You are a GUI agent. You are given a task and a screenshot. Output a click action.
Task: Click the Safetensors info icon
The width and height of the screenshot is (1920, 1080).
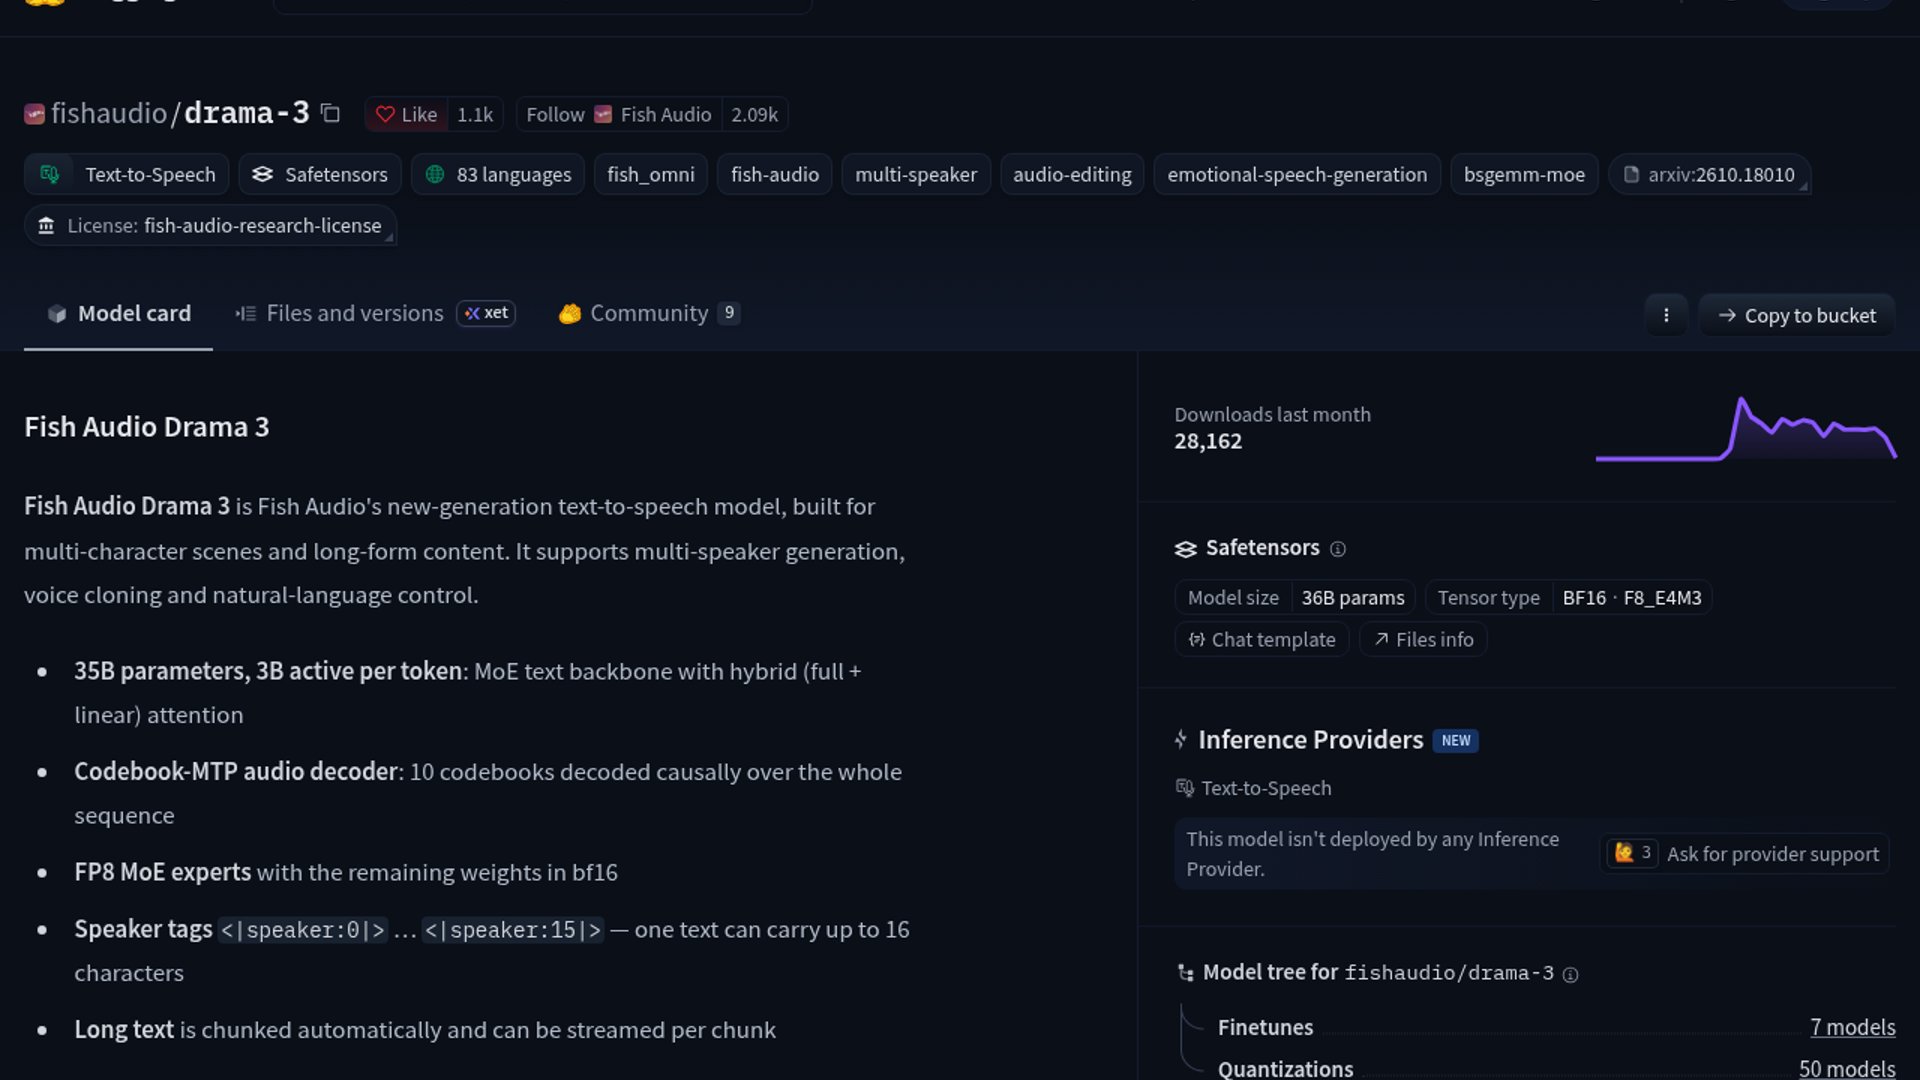(x=1338, y=549)
